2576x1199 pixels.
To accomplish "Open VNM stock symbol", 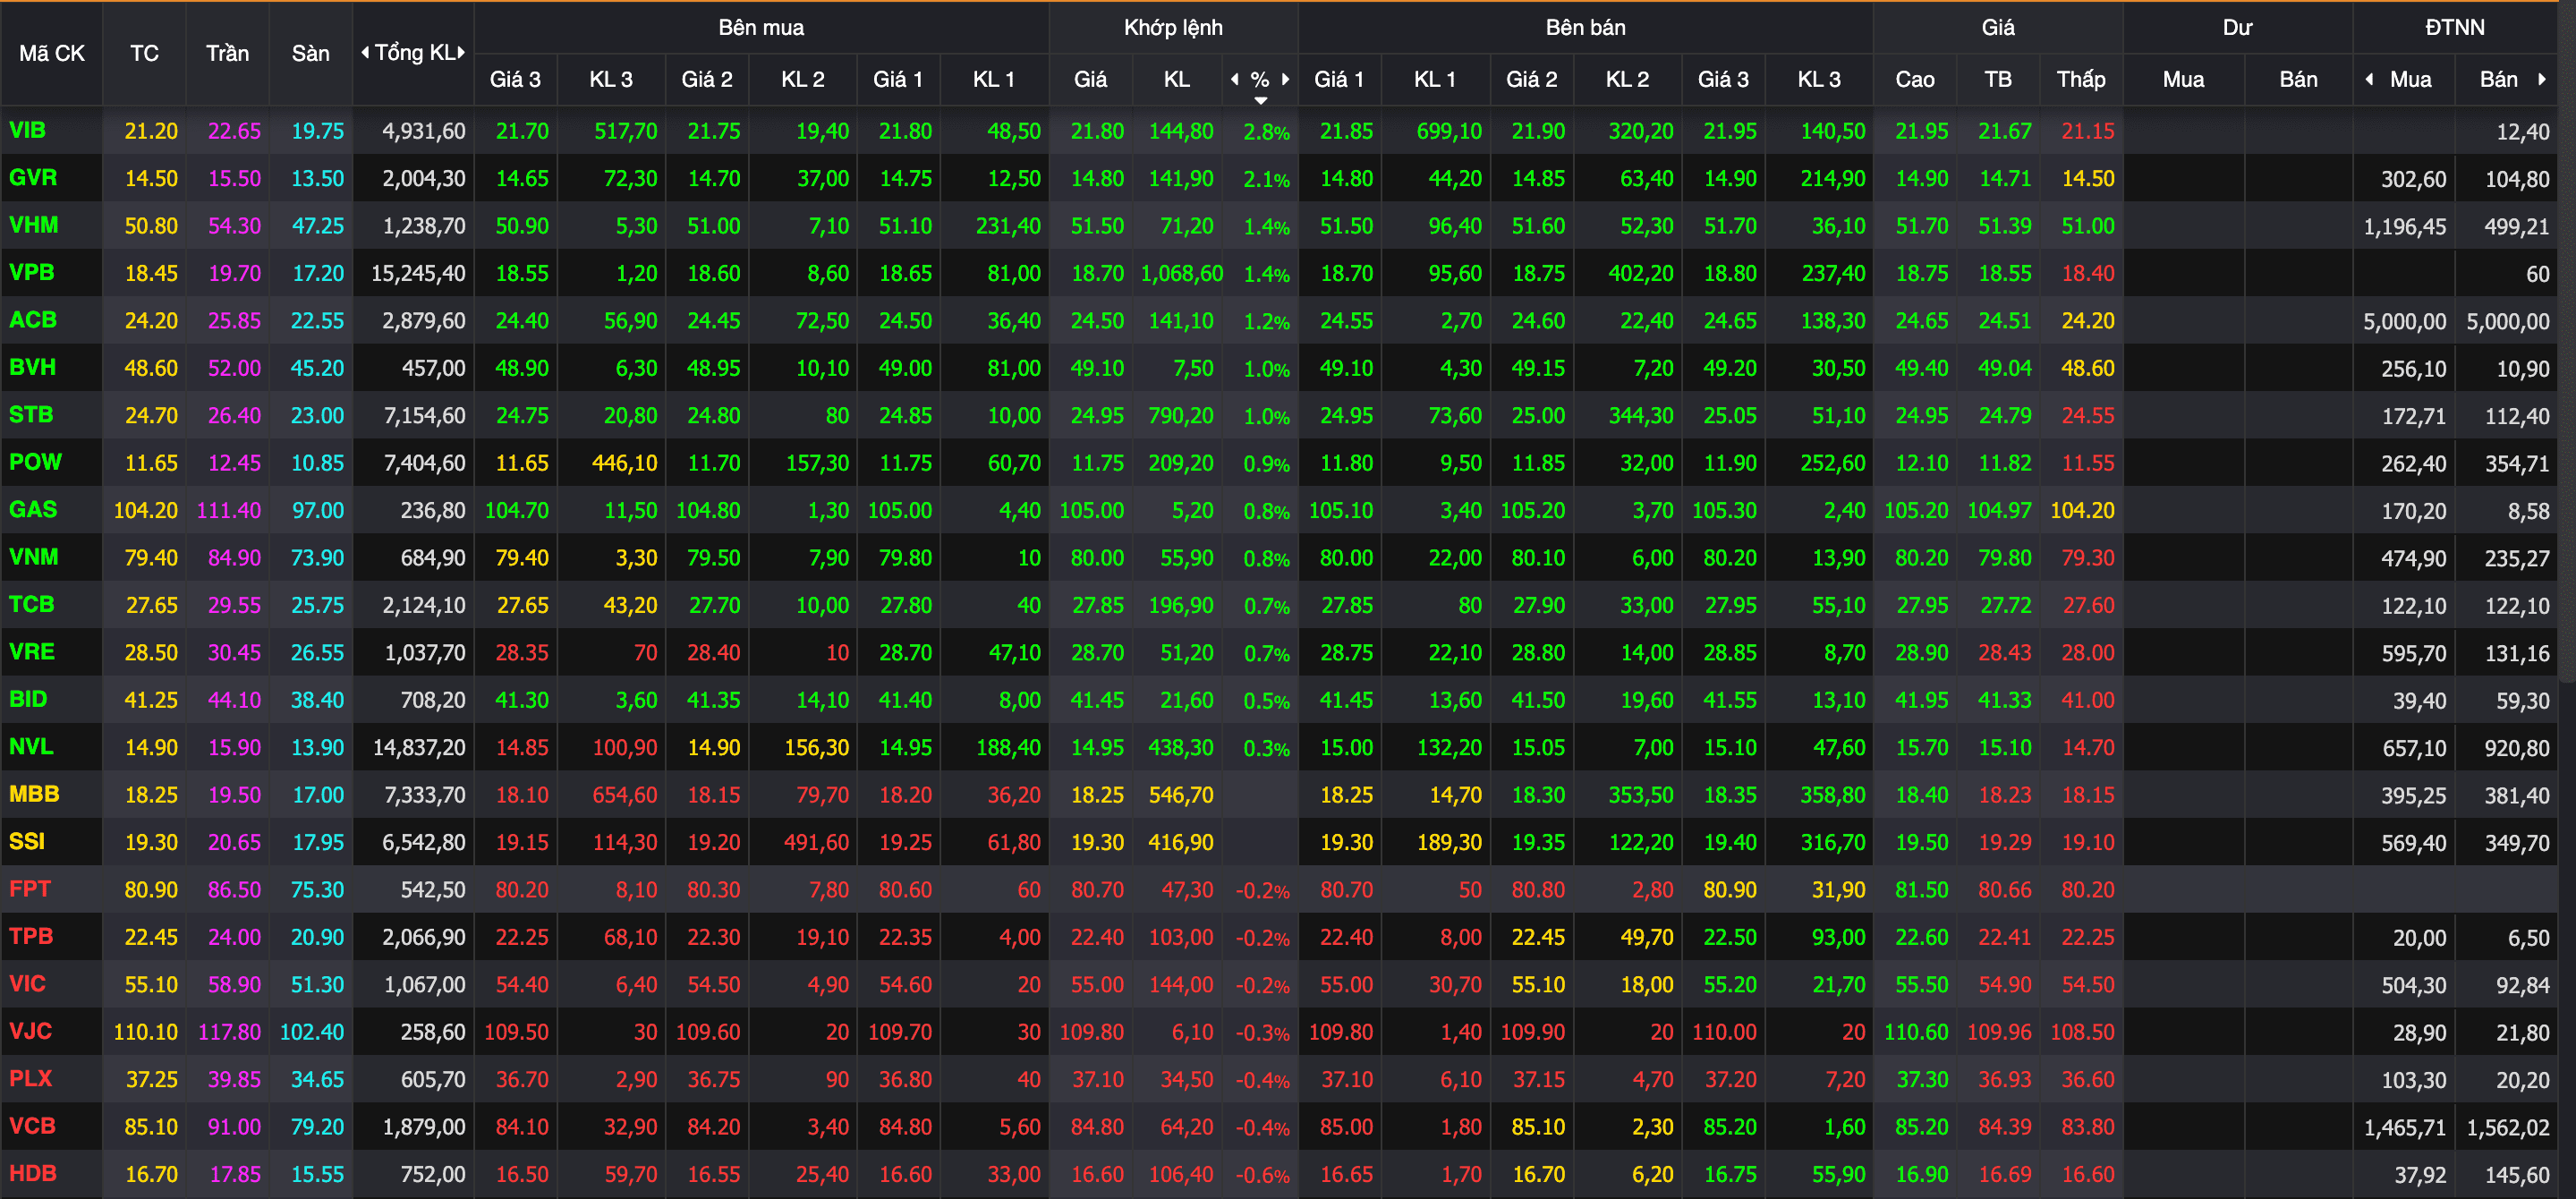I will (34, 557).
